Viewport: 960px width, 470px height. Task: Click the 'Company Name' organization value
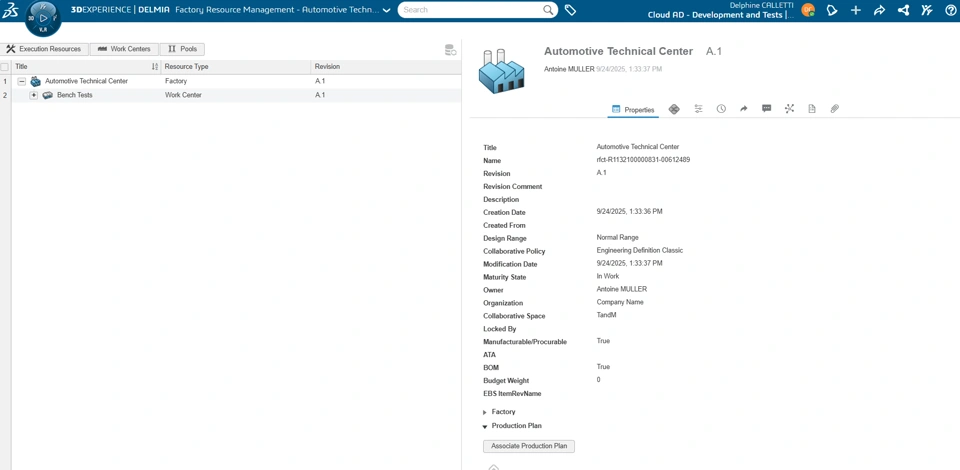[x=620, y=302]
